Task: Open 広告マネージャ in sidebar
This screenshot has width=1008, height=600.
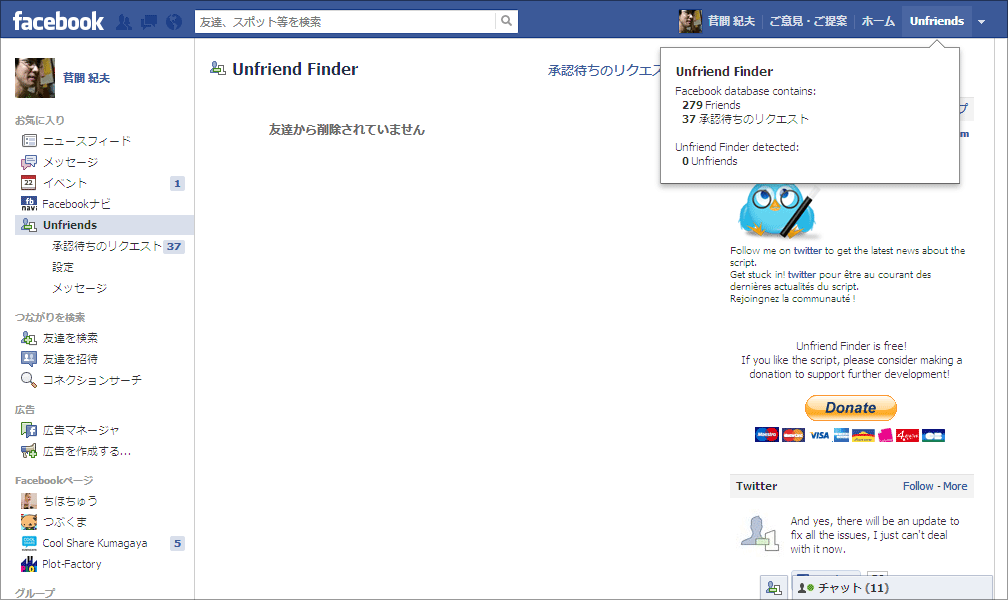Action: click(x=81, y=430)
